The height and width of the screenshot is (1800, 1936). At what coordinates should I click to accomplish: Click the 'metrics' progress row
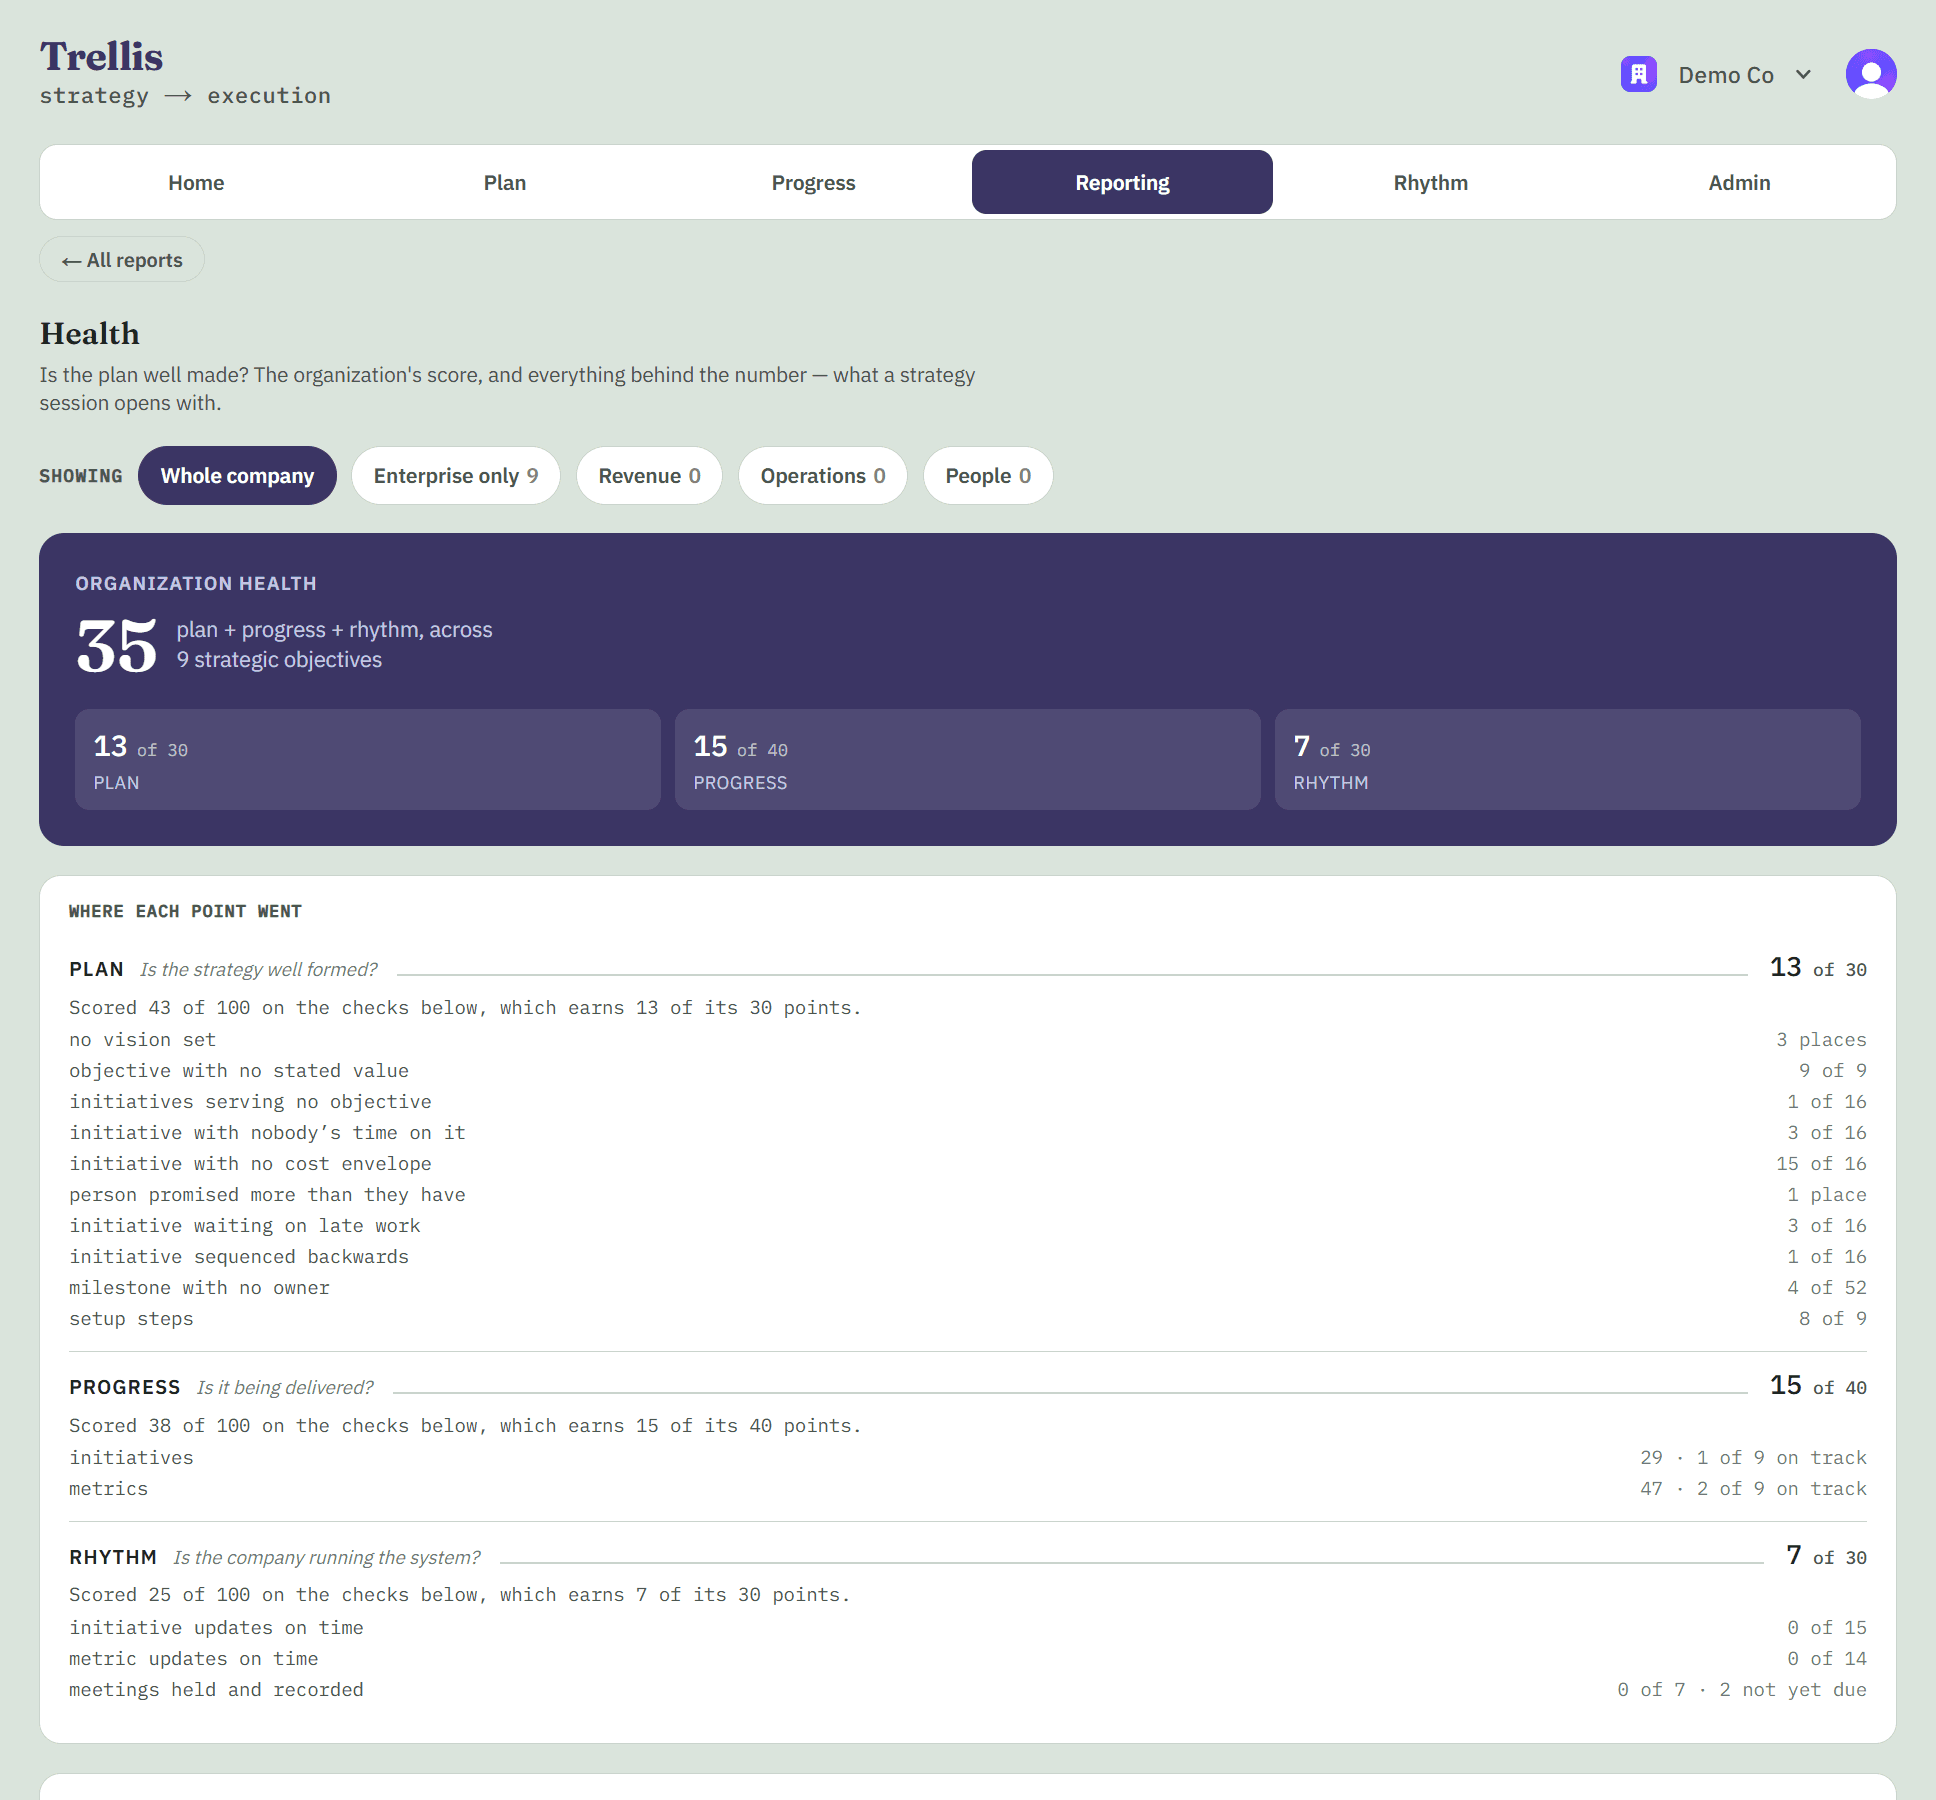[968, 1489]
